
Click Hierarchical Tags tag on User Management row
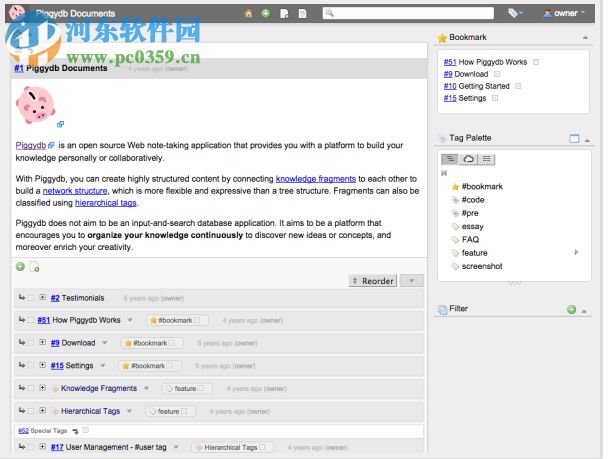tap(231, 447)
